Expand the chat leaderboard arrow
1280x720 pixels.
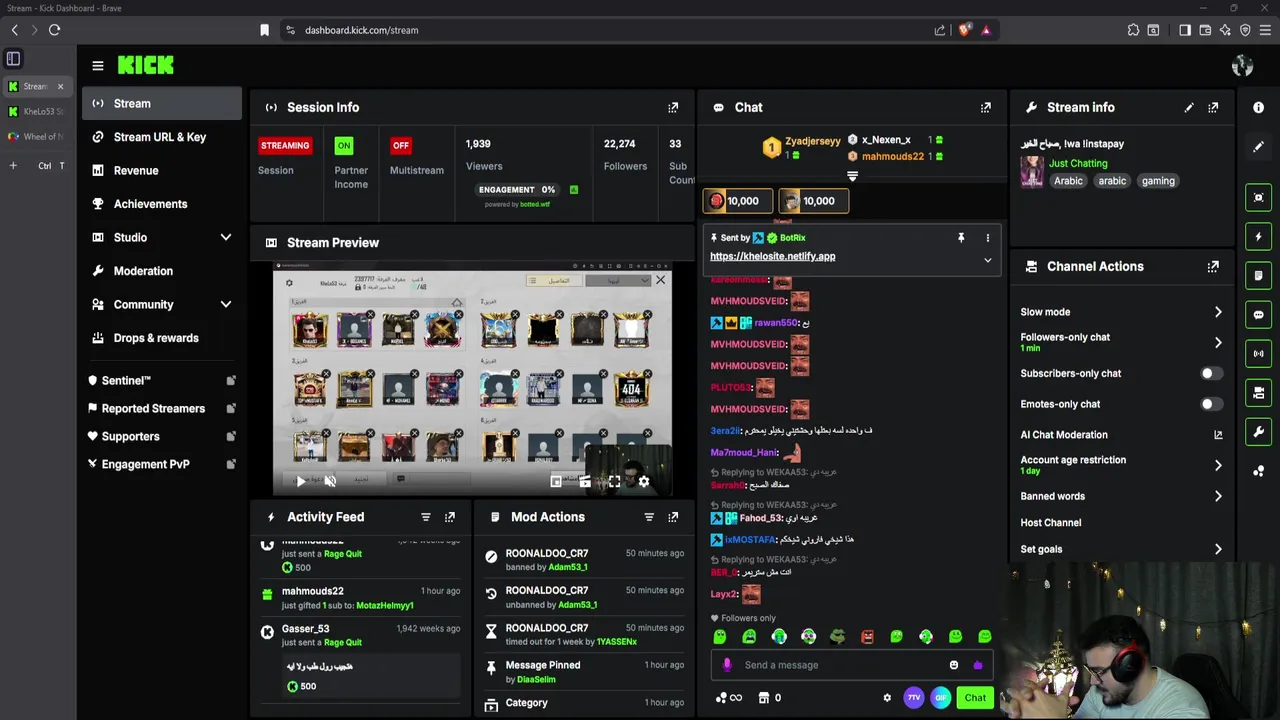(852, 176)
